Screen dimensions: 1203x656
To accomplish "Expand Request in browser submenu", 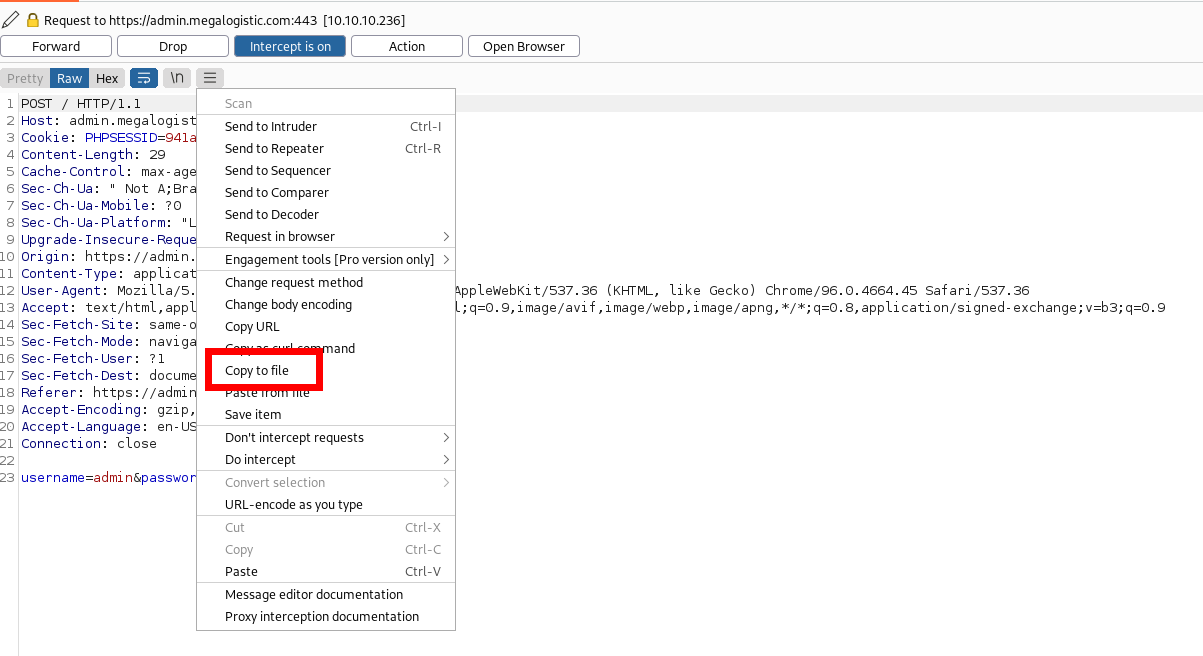I will click(446, 237).
